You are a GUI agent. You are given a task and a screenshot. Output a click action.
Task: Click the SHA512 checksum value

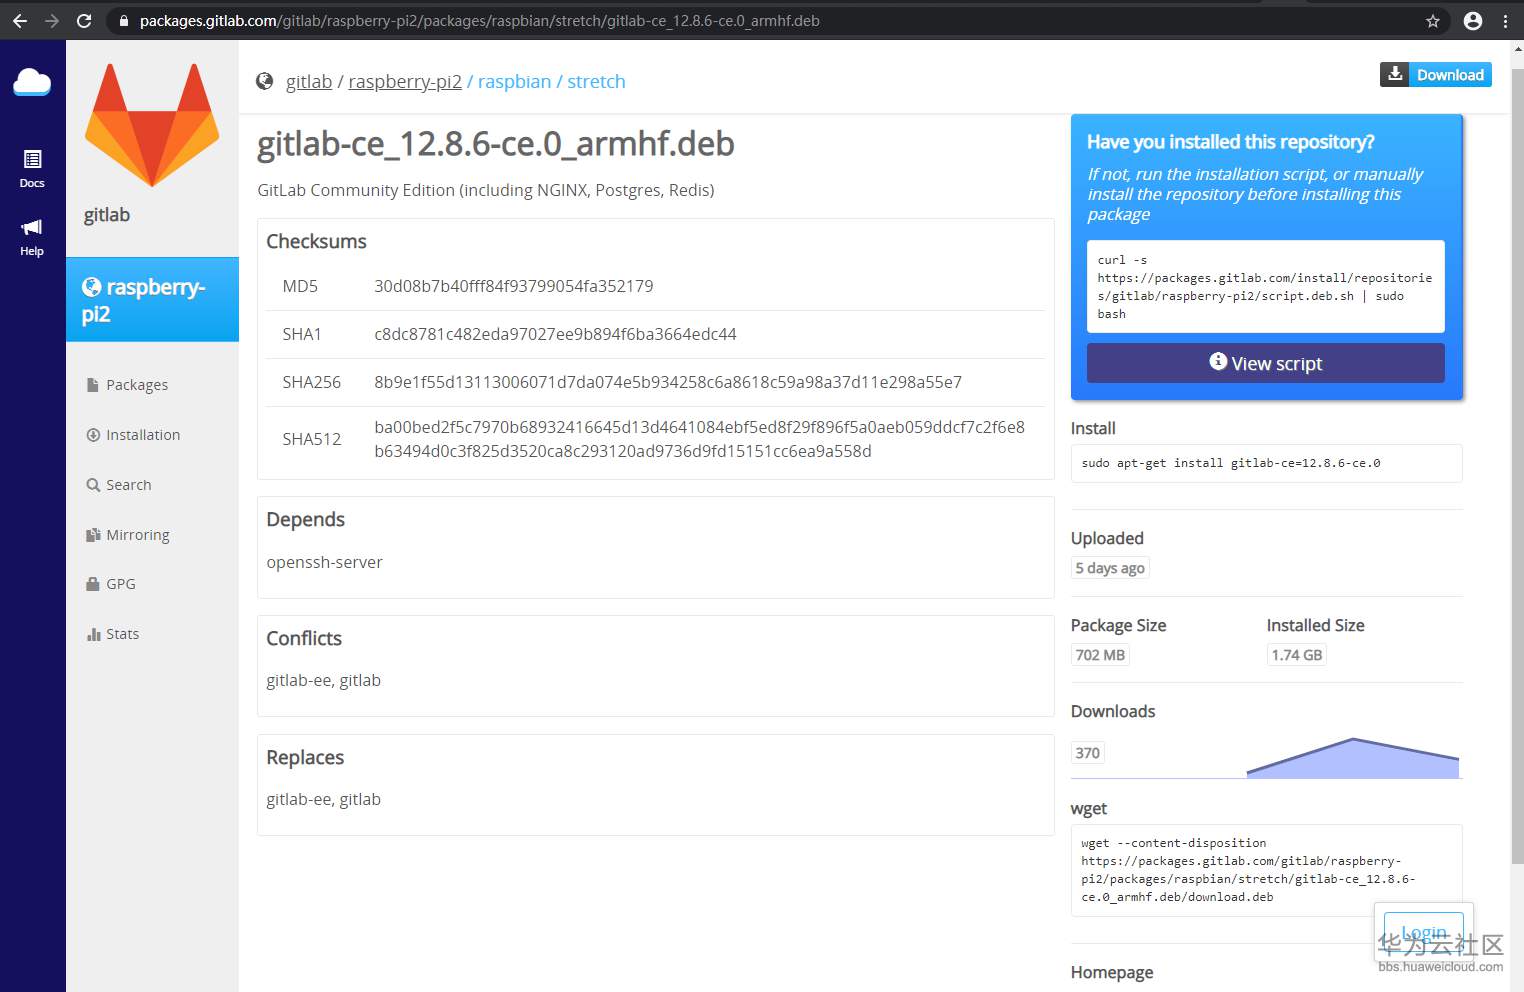[x=700, y=439]
